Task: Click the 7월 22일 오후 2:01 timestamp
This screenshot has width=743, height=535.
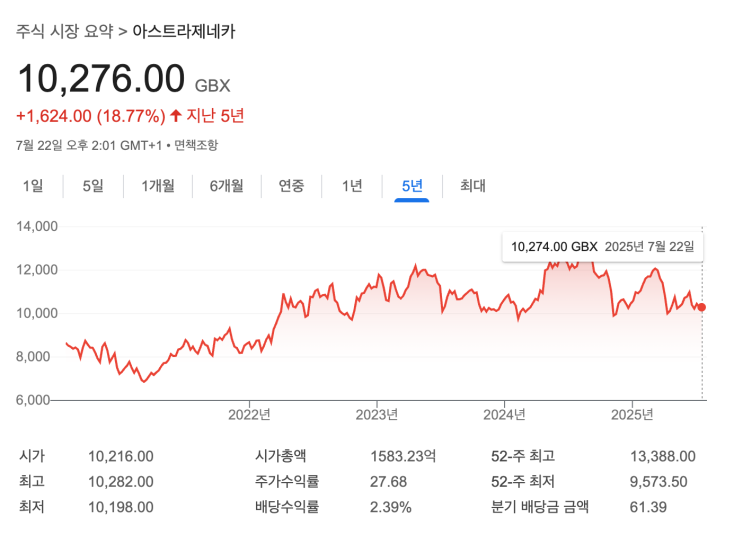Action: (x=89, y=145)
